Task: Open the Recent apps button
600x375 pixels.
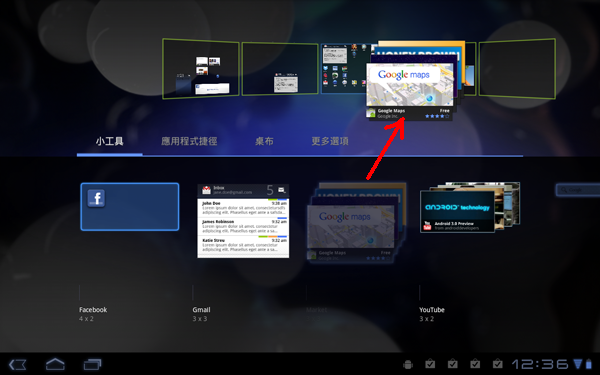Action: [92, 364]
